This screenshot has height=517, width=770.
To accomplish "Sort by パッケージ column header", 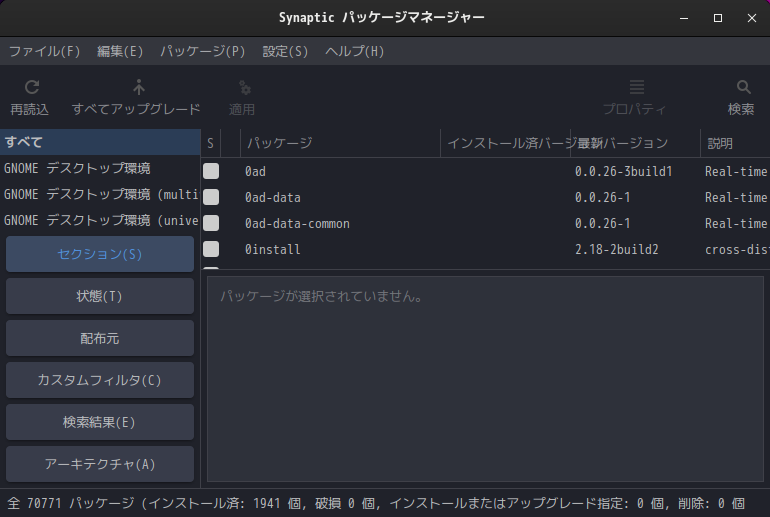I will [340, 143].
